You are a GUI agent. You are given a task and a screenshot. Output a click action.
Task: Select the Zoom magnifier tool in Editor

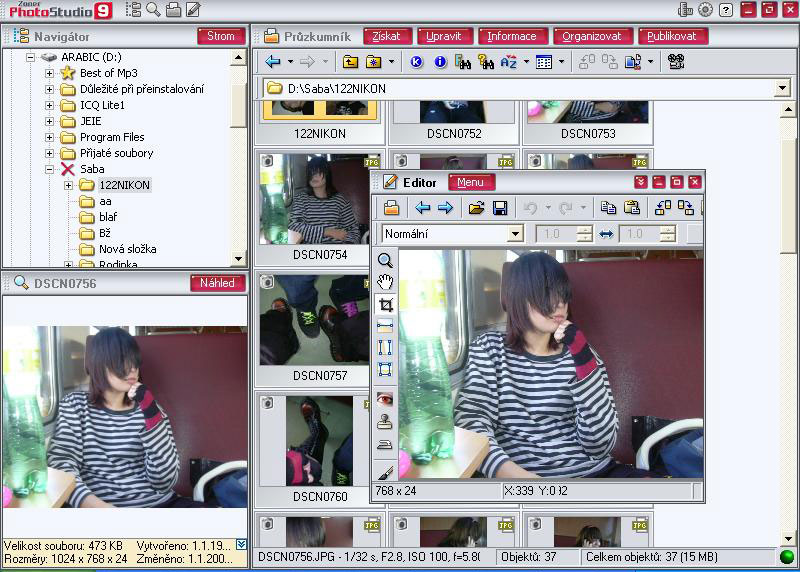click(x=385, y=261)
